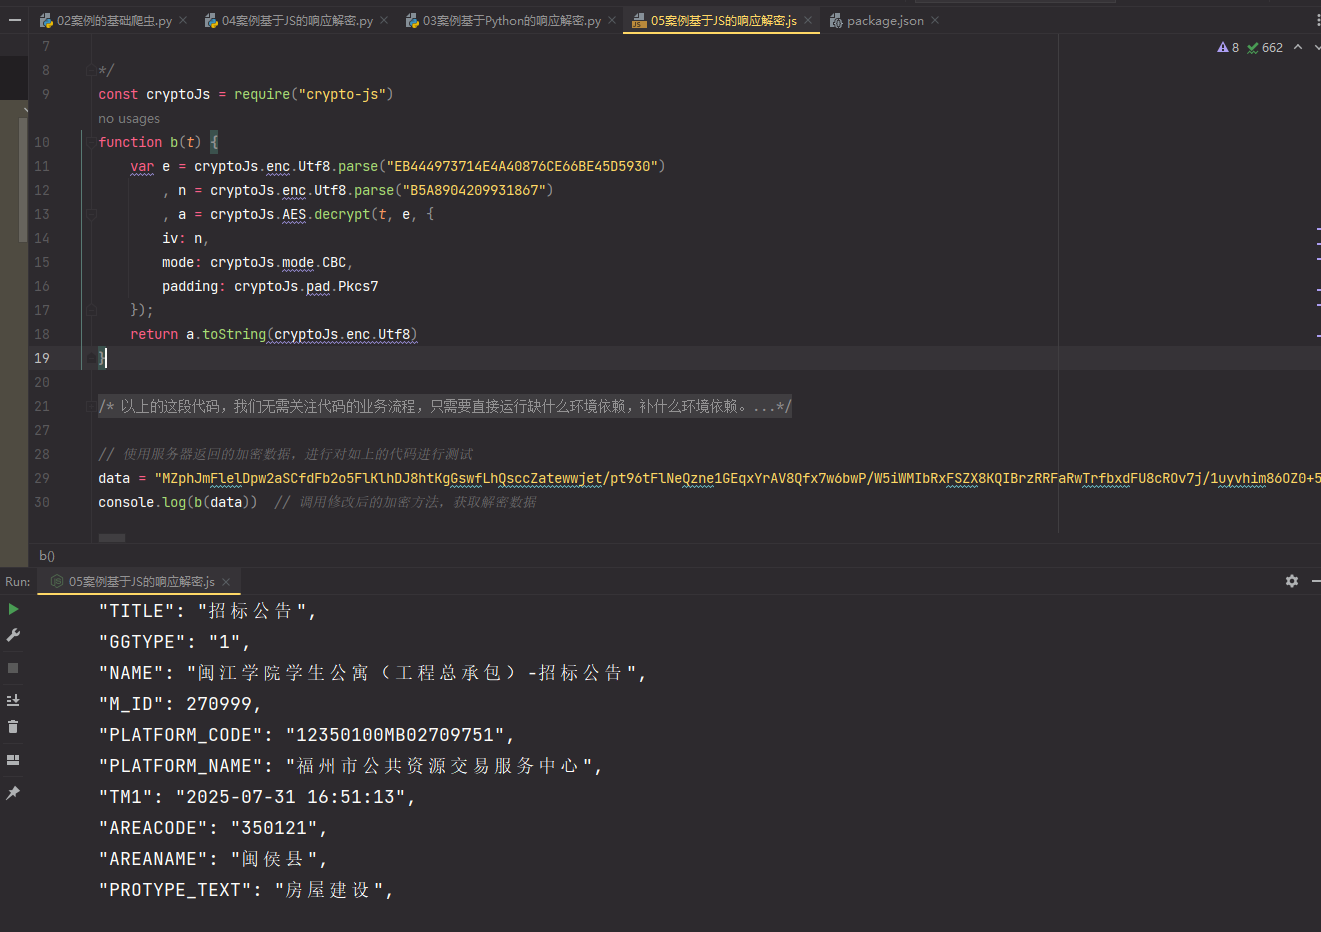The image size is (1321, 932).
Task: Open the 03案例基于Python的响应解密.py tab
Action: (512, 20)
